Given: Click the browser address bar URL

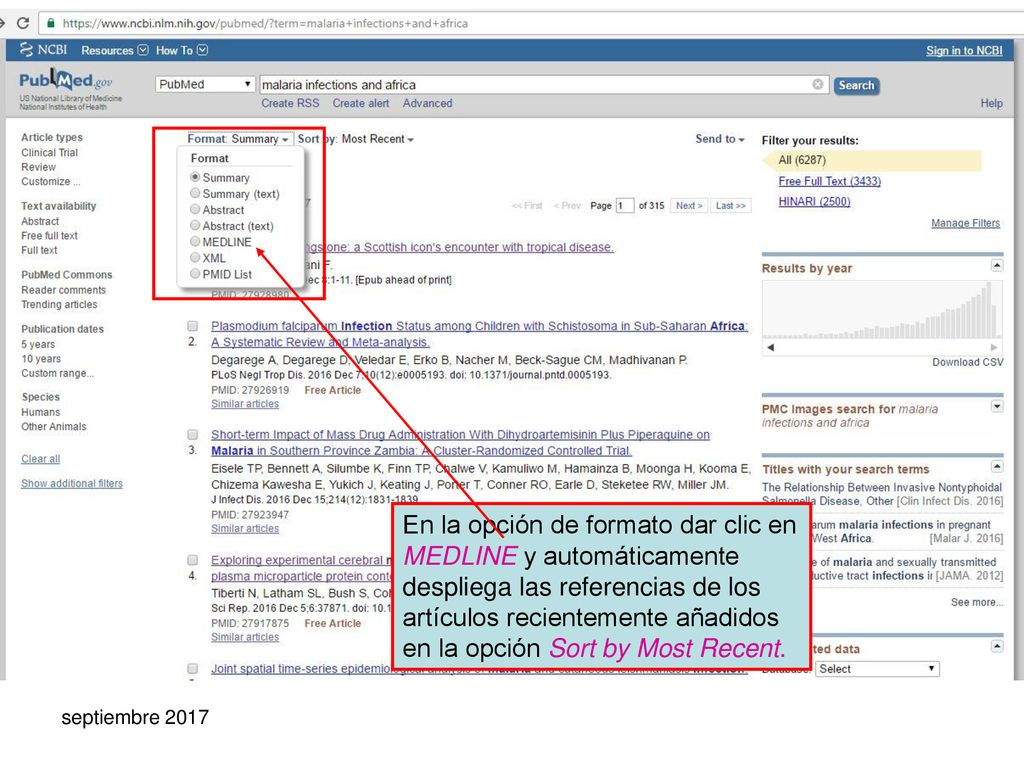Looking at the screenshot, I should point(264,24).
